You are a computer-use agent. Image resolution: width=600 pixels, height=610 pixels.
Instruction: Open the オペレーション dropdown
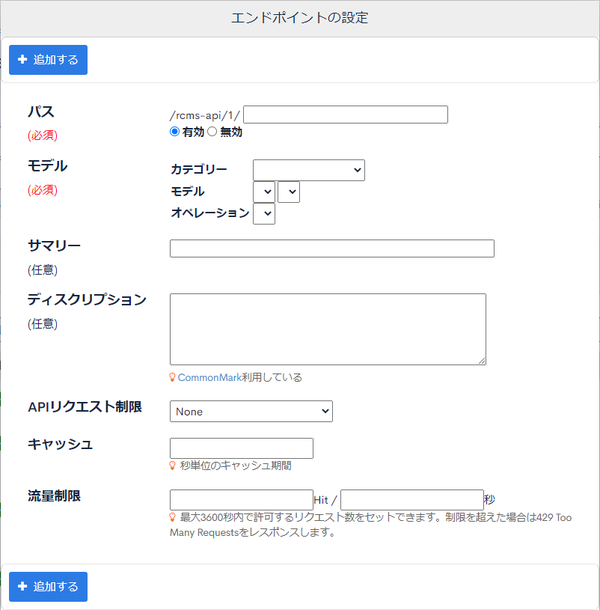pos(264,214)
